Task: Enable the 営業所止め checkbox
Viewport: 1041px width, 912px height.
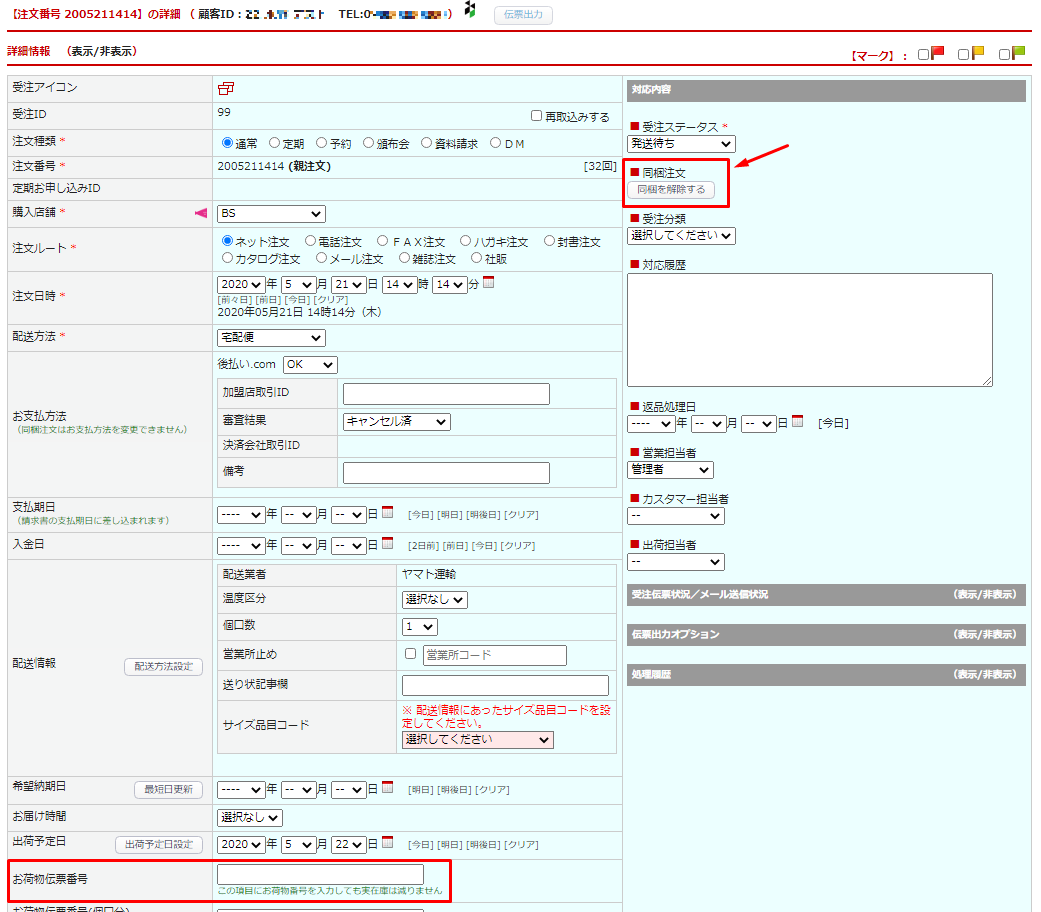Action: click(x=410, y=654)
